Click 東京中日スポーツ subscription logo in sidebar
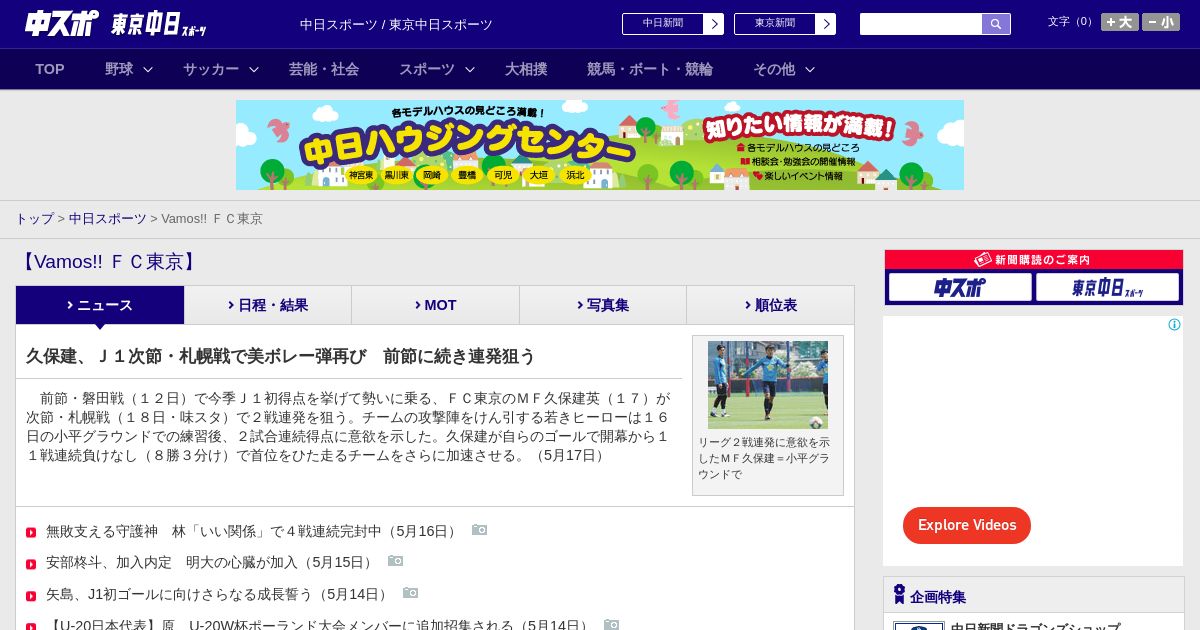 coord(1108,287)
